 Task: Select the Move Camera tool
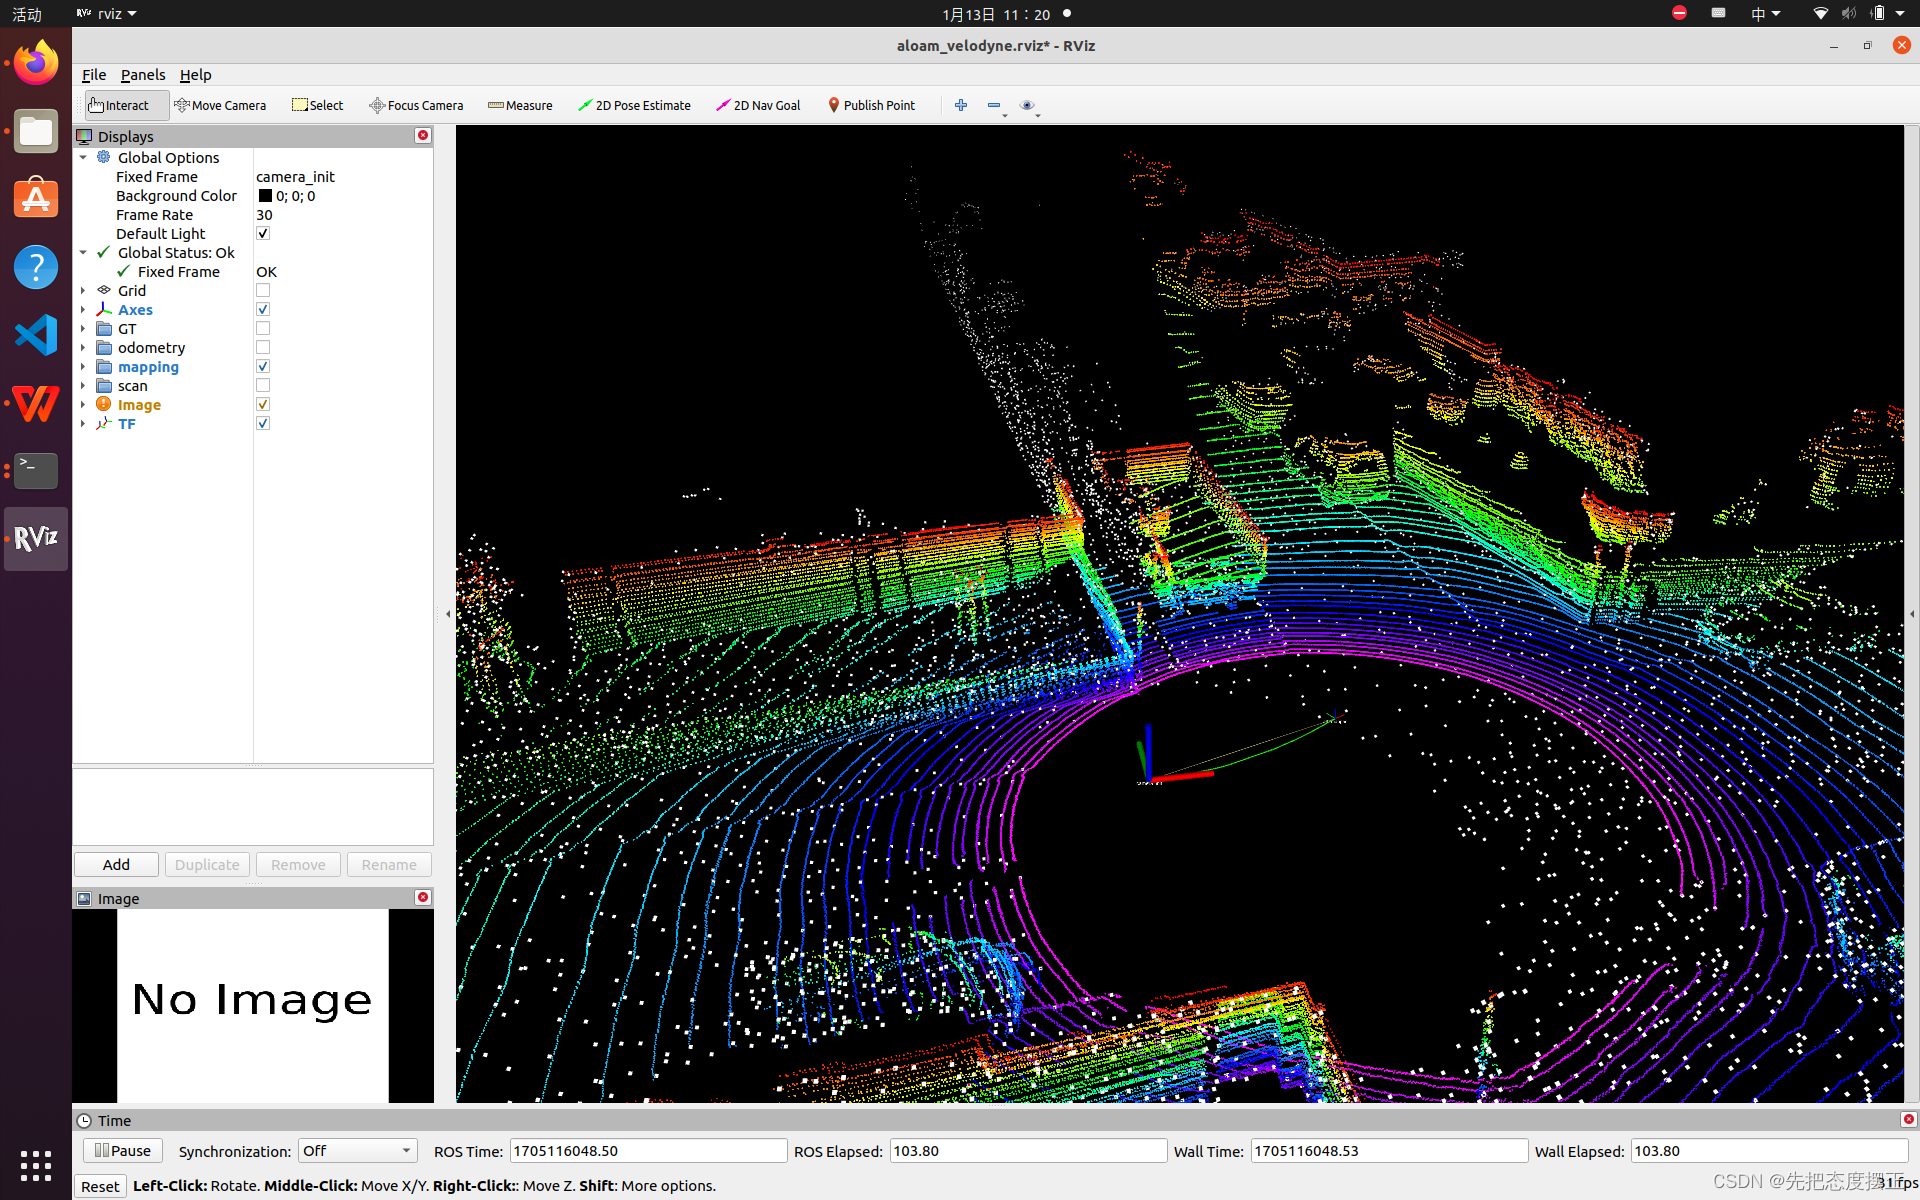pyautogui.click(x=220, y=105)
